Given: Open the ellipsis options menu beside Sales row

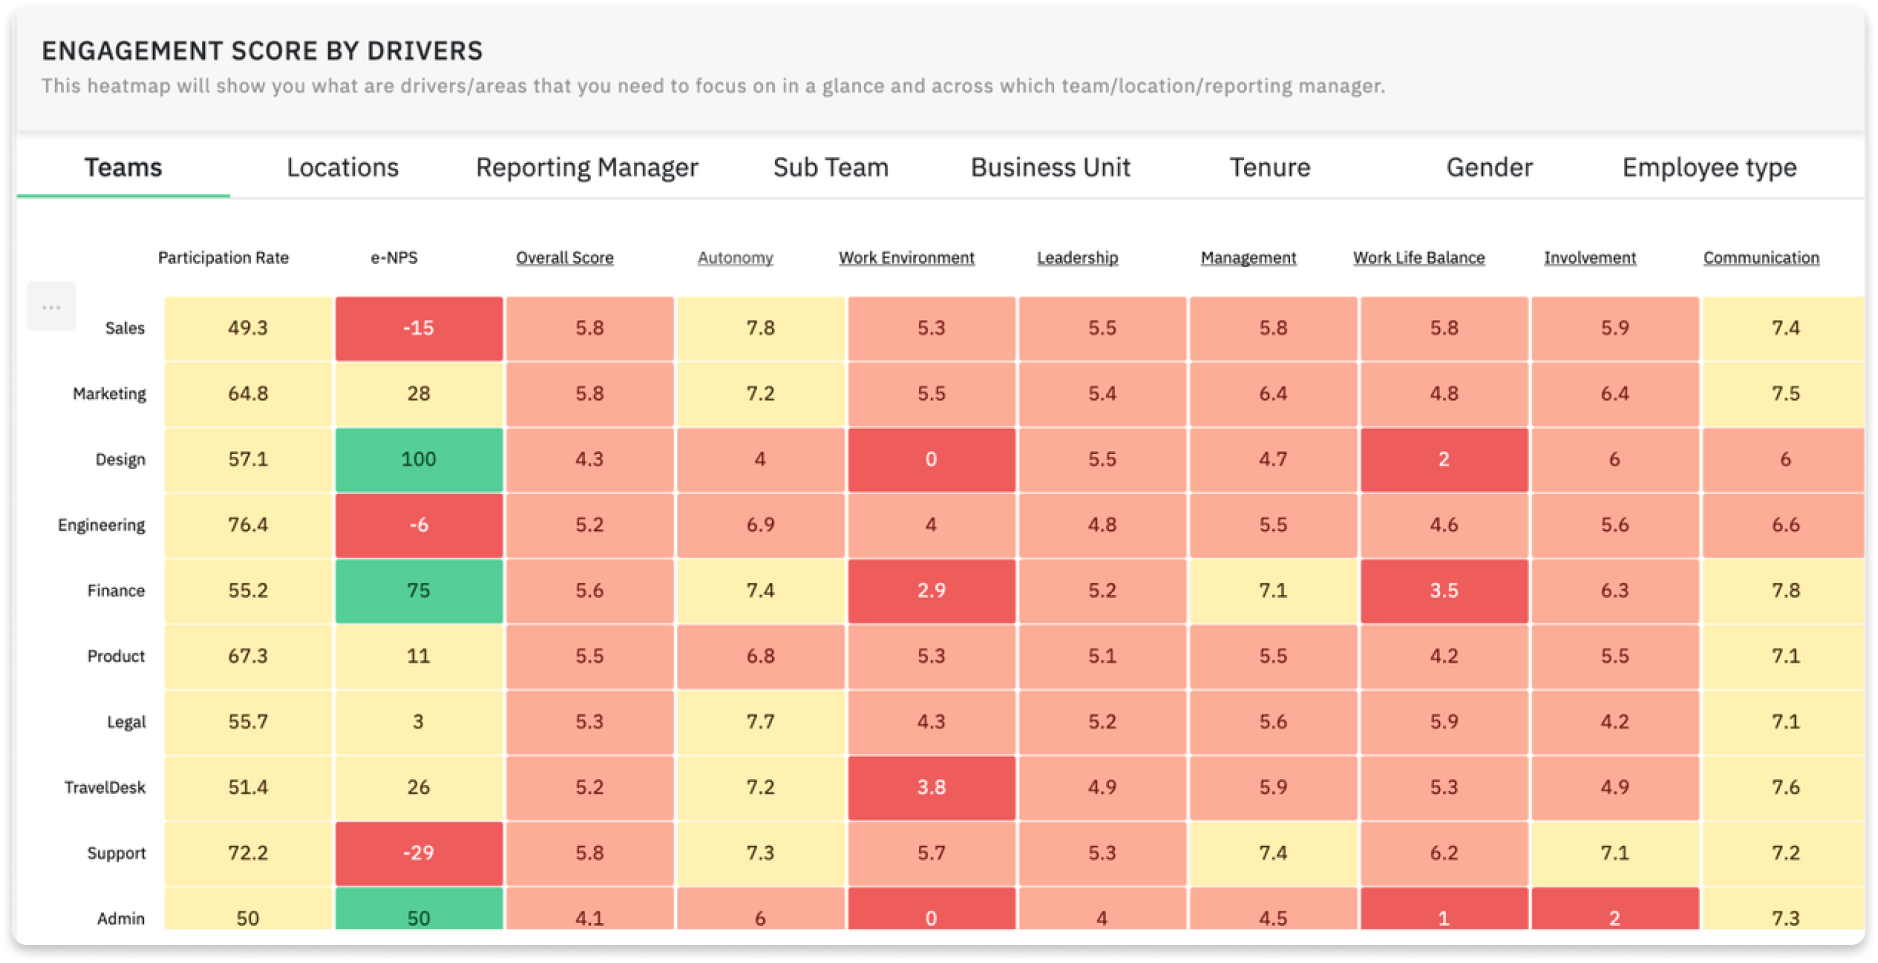Looking at the screenshot, I should pyautogui.click(x=51, y=306).
